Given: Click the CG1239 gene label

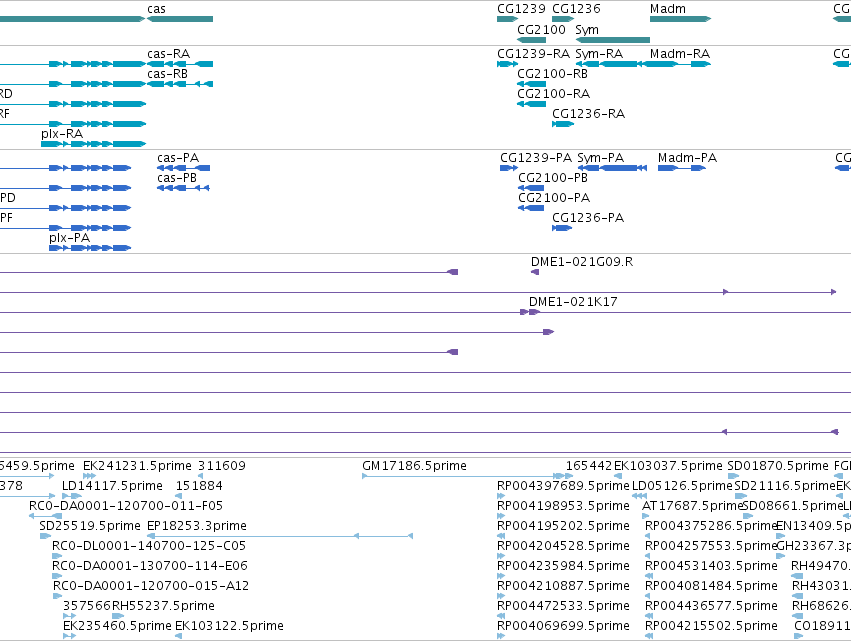Looking at the screenshot, I should [x=521, y=9].
